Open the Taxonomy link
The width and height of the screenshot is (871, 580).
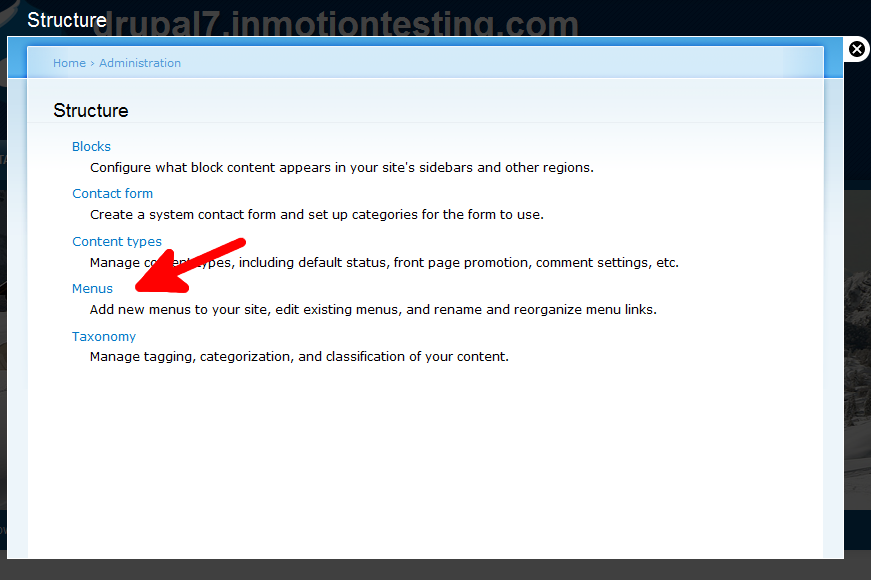coord(104,337)
